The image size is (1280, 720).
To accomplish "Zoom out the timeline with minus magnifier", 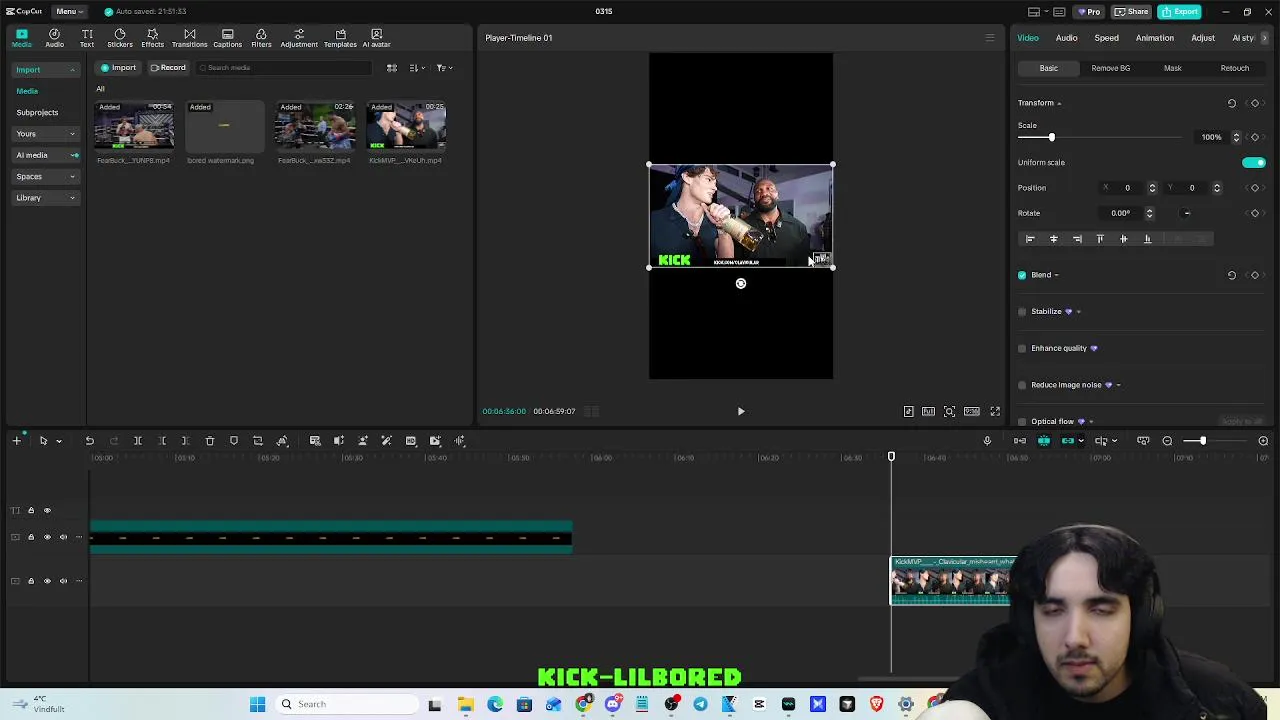I will coord(1167,441).
